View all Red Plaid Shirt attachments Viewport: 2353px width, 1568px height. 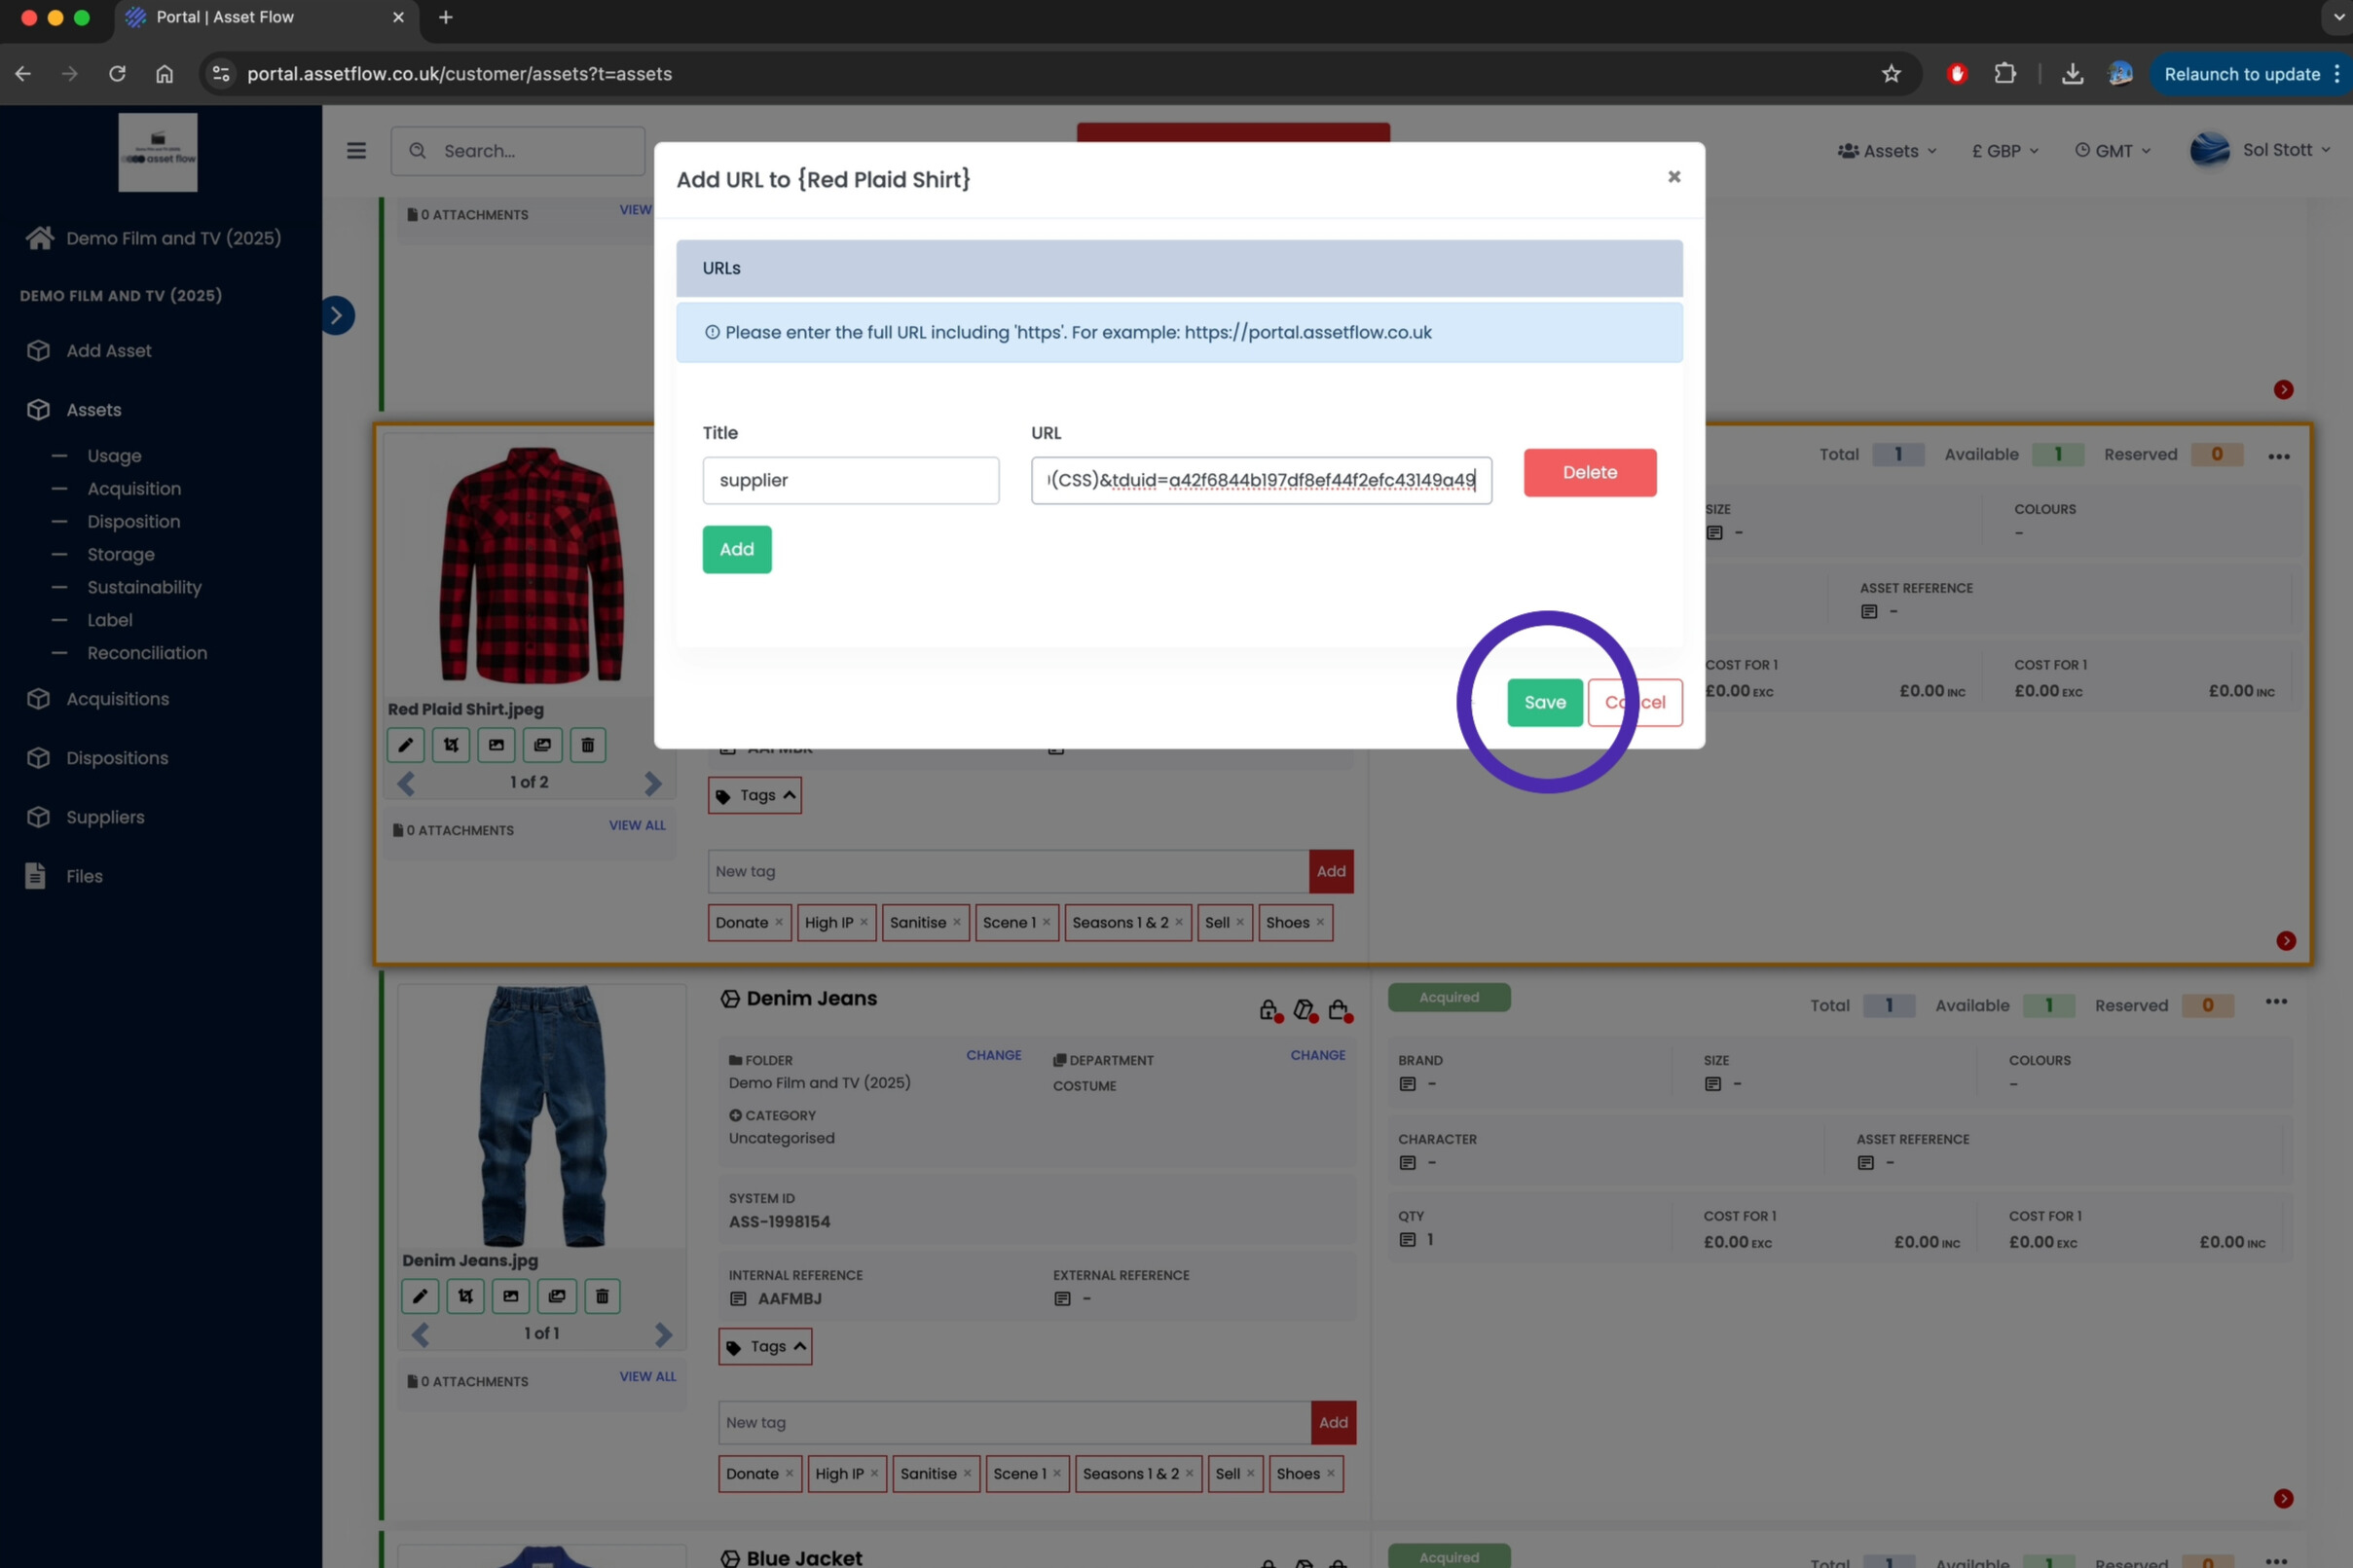(x=637, y=826)
